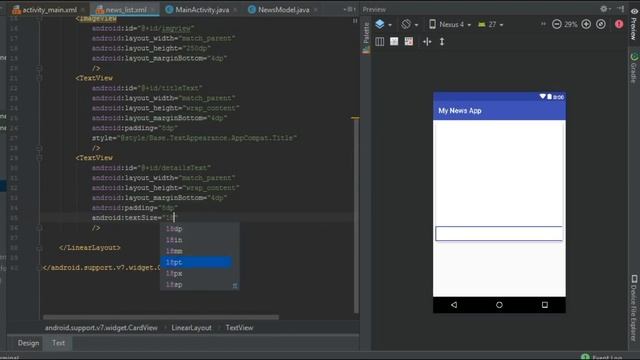The image size is (640, 360).
Task: Click the closing </LinearLayout> tag
Action: point(90,248)
